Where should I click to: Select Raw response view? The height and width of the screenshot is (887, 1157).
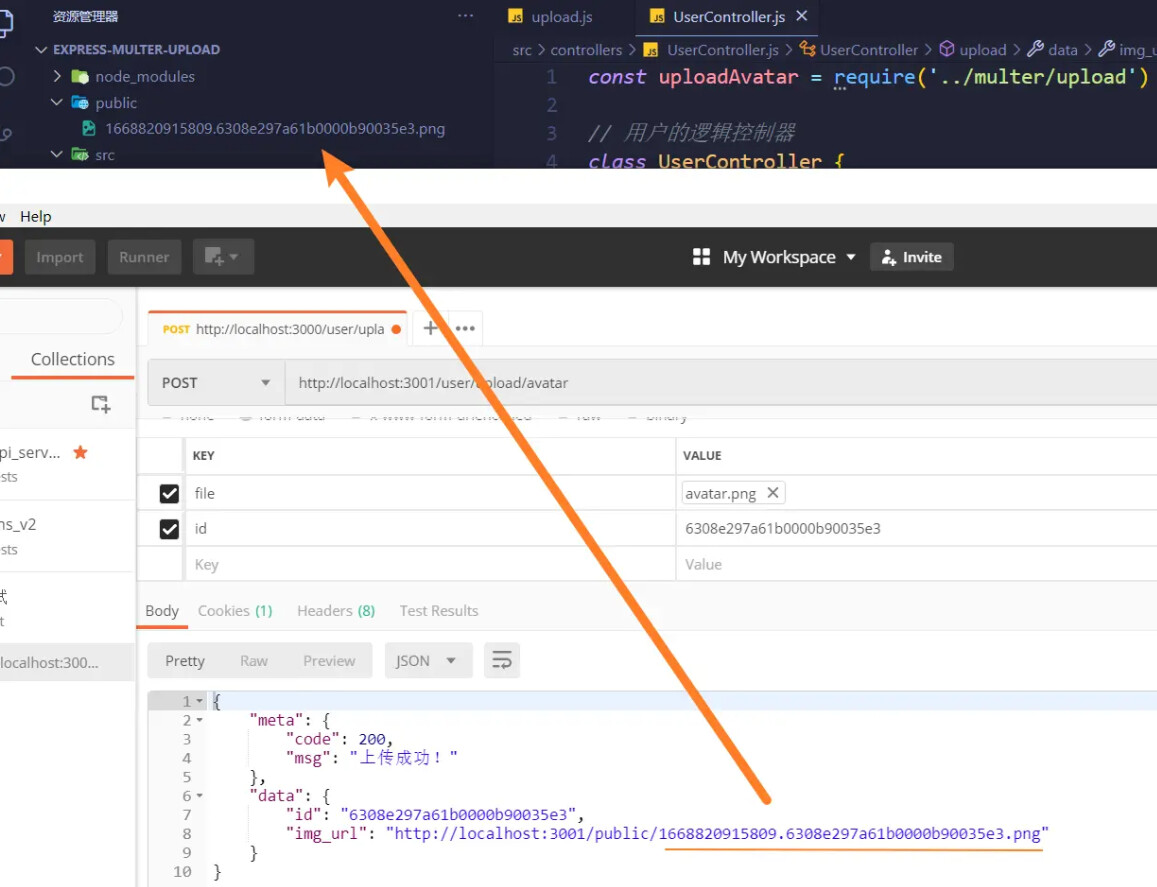(254, 660)
